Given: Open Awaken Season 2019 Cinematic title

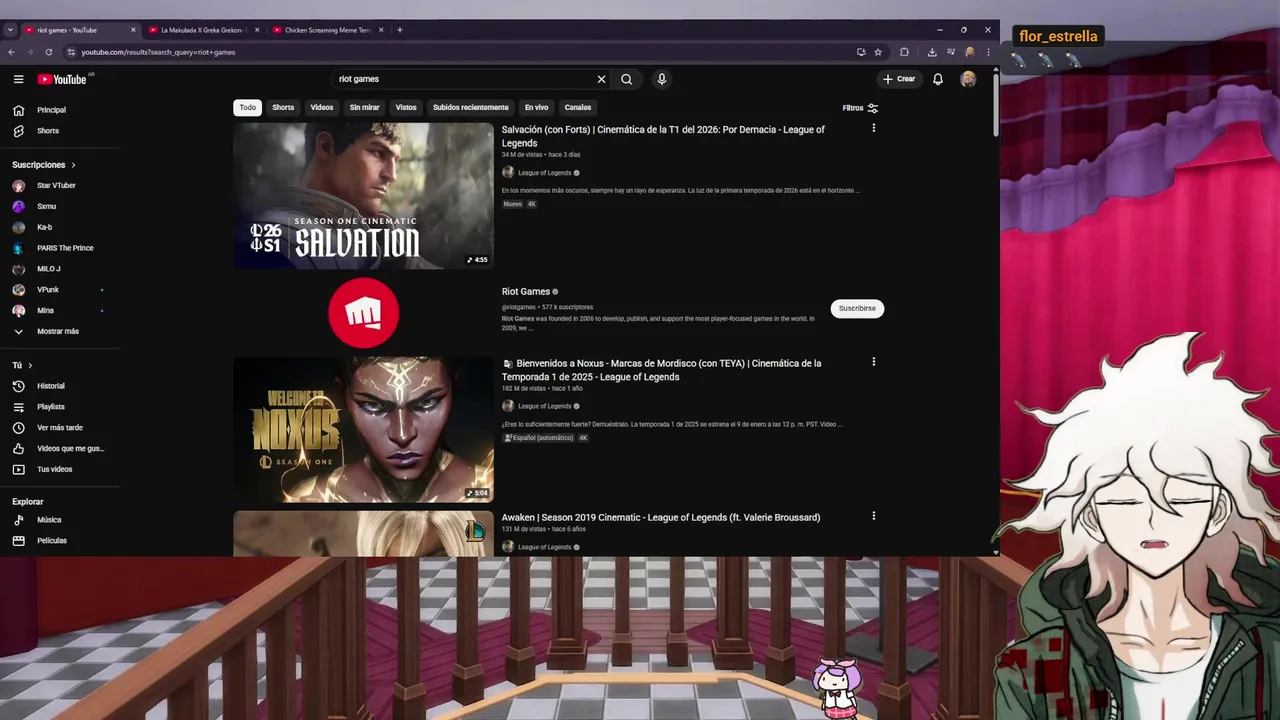Looking at the screenshot, I should [661, 517].
